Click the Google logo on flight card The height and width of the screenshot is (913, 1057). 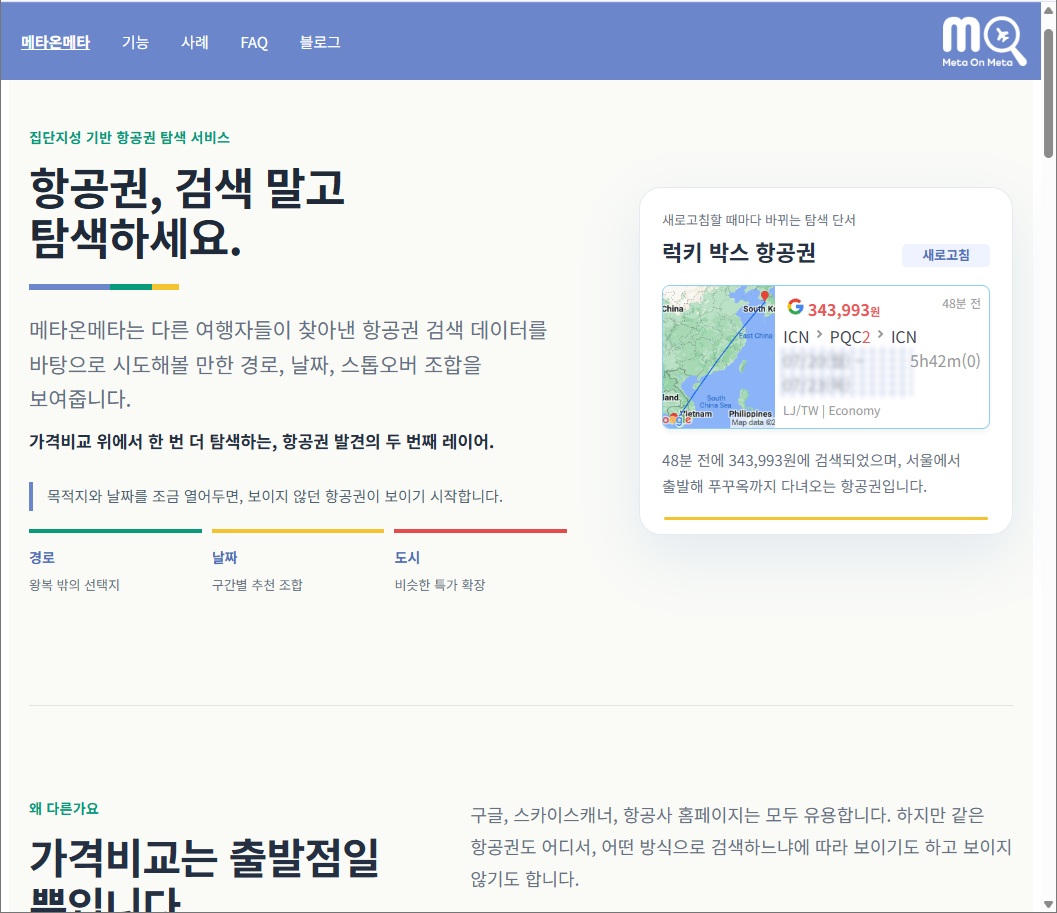(x=795, y=307)
